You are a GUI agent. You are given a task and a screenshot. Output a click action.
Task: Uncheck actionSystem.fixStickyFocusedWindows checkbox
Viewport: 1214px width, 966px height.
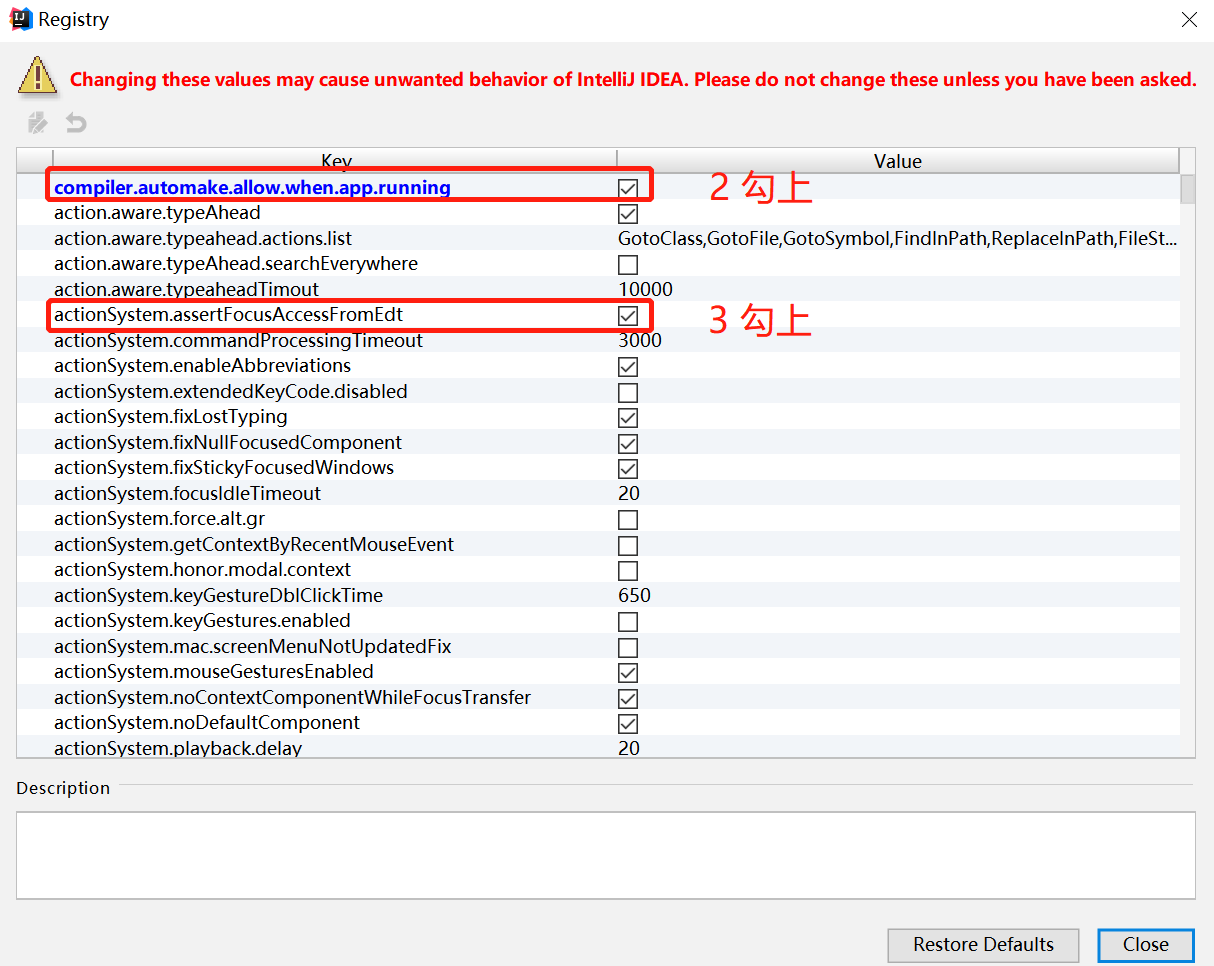click(628, 469)
